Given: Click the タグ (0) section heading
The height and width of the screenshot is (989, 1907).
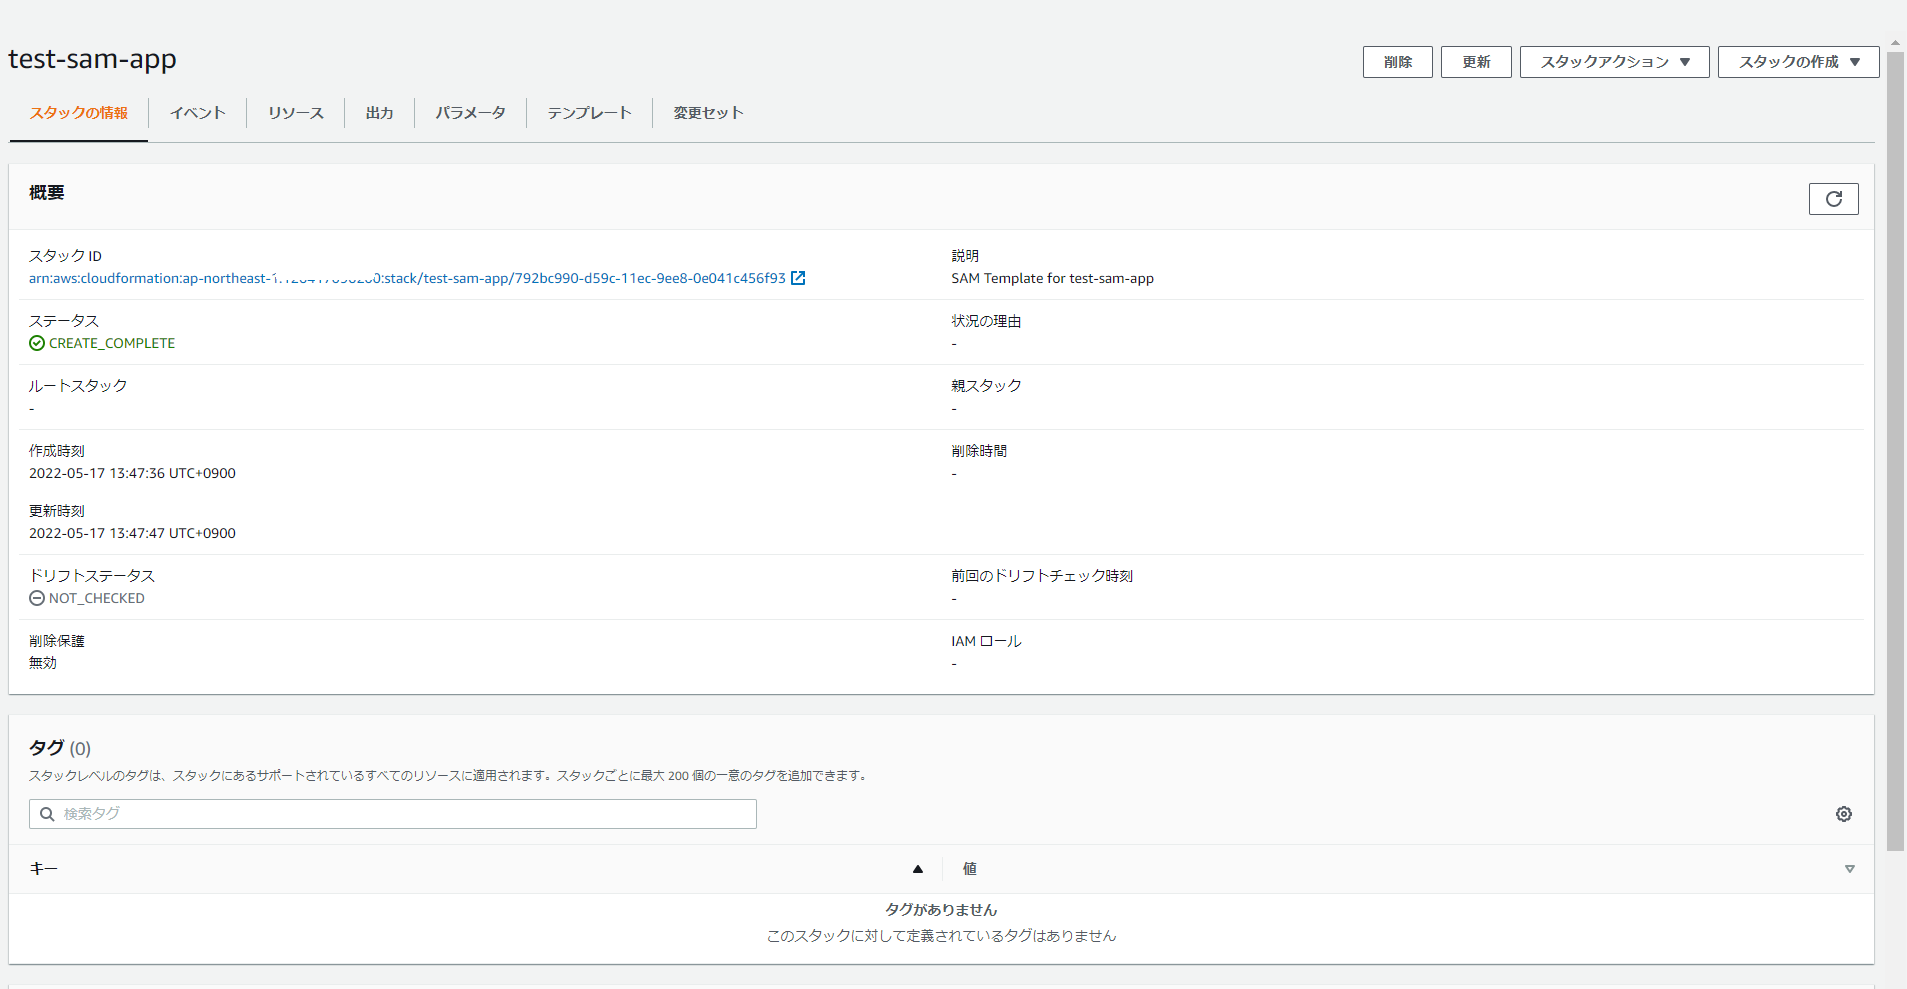Looking at the screenshot, I should pyautogui.click(x=60, y=748).
